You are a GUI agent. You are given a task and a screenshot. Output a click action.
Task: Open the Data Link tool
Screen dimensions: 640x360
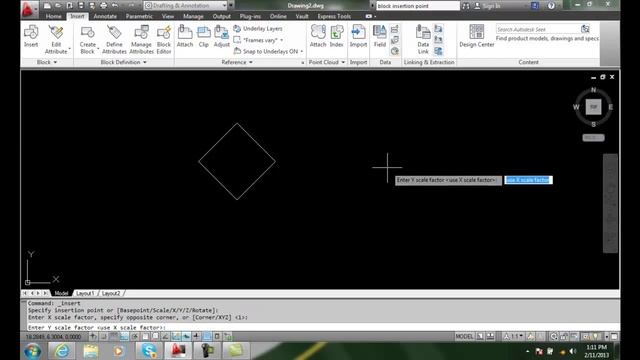pos(423,40)
